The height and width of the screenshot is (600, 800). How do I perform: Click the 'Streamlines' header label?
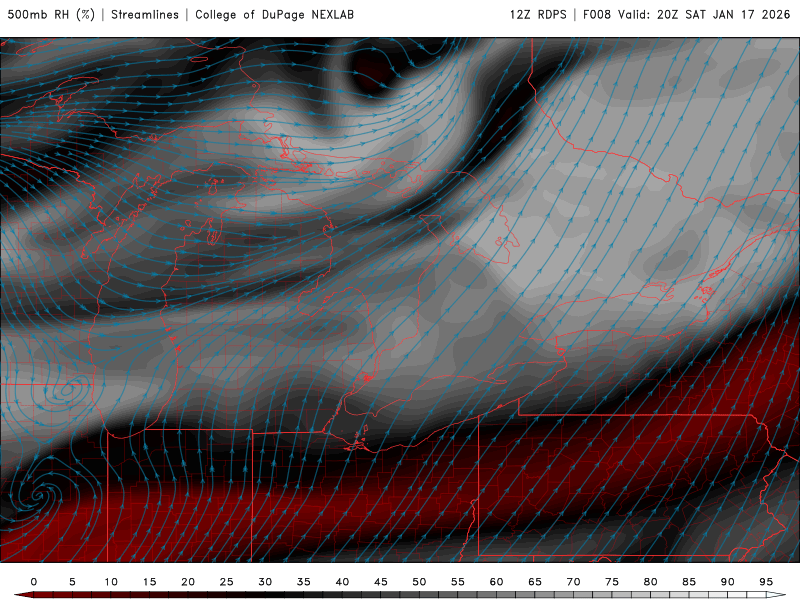click(x=145, y=14)
